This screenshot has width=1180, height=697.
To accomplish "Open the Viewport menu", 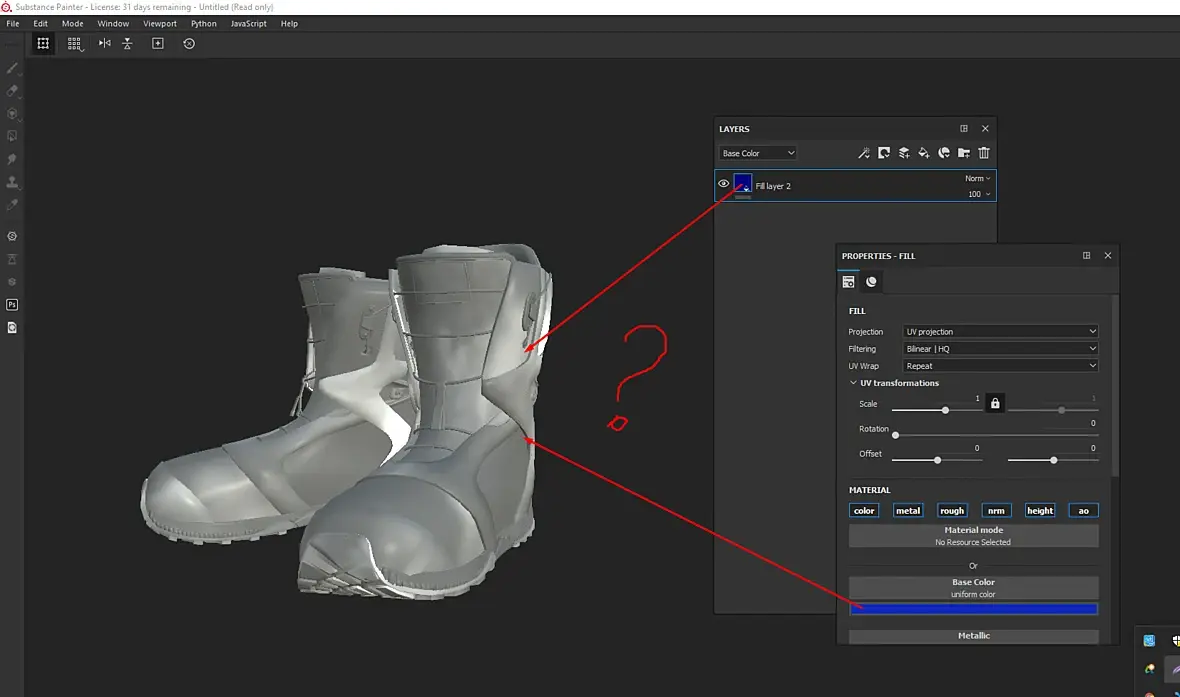I will tap(160, 23).
